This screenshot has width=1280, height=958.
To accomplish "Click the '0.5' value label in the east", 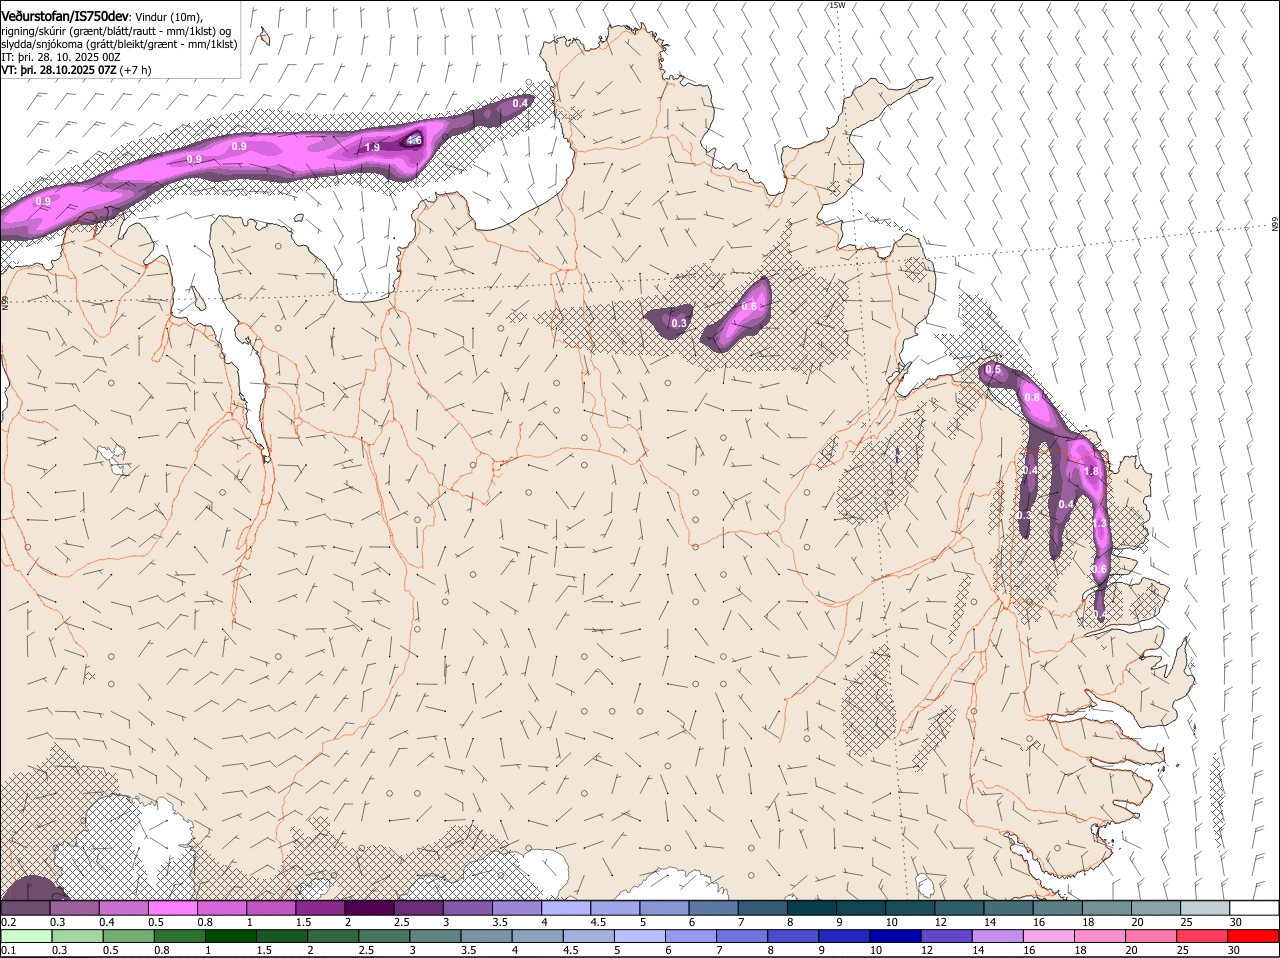I will (993, 369).
